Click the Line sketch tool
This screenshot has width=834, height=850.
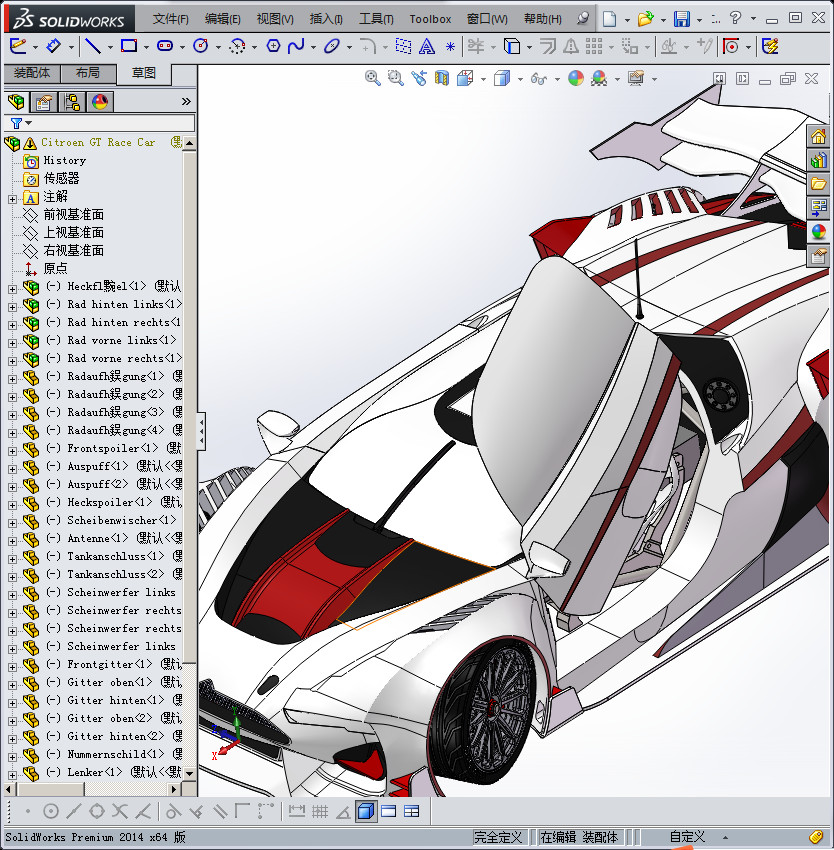pos(92,46)
